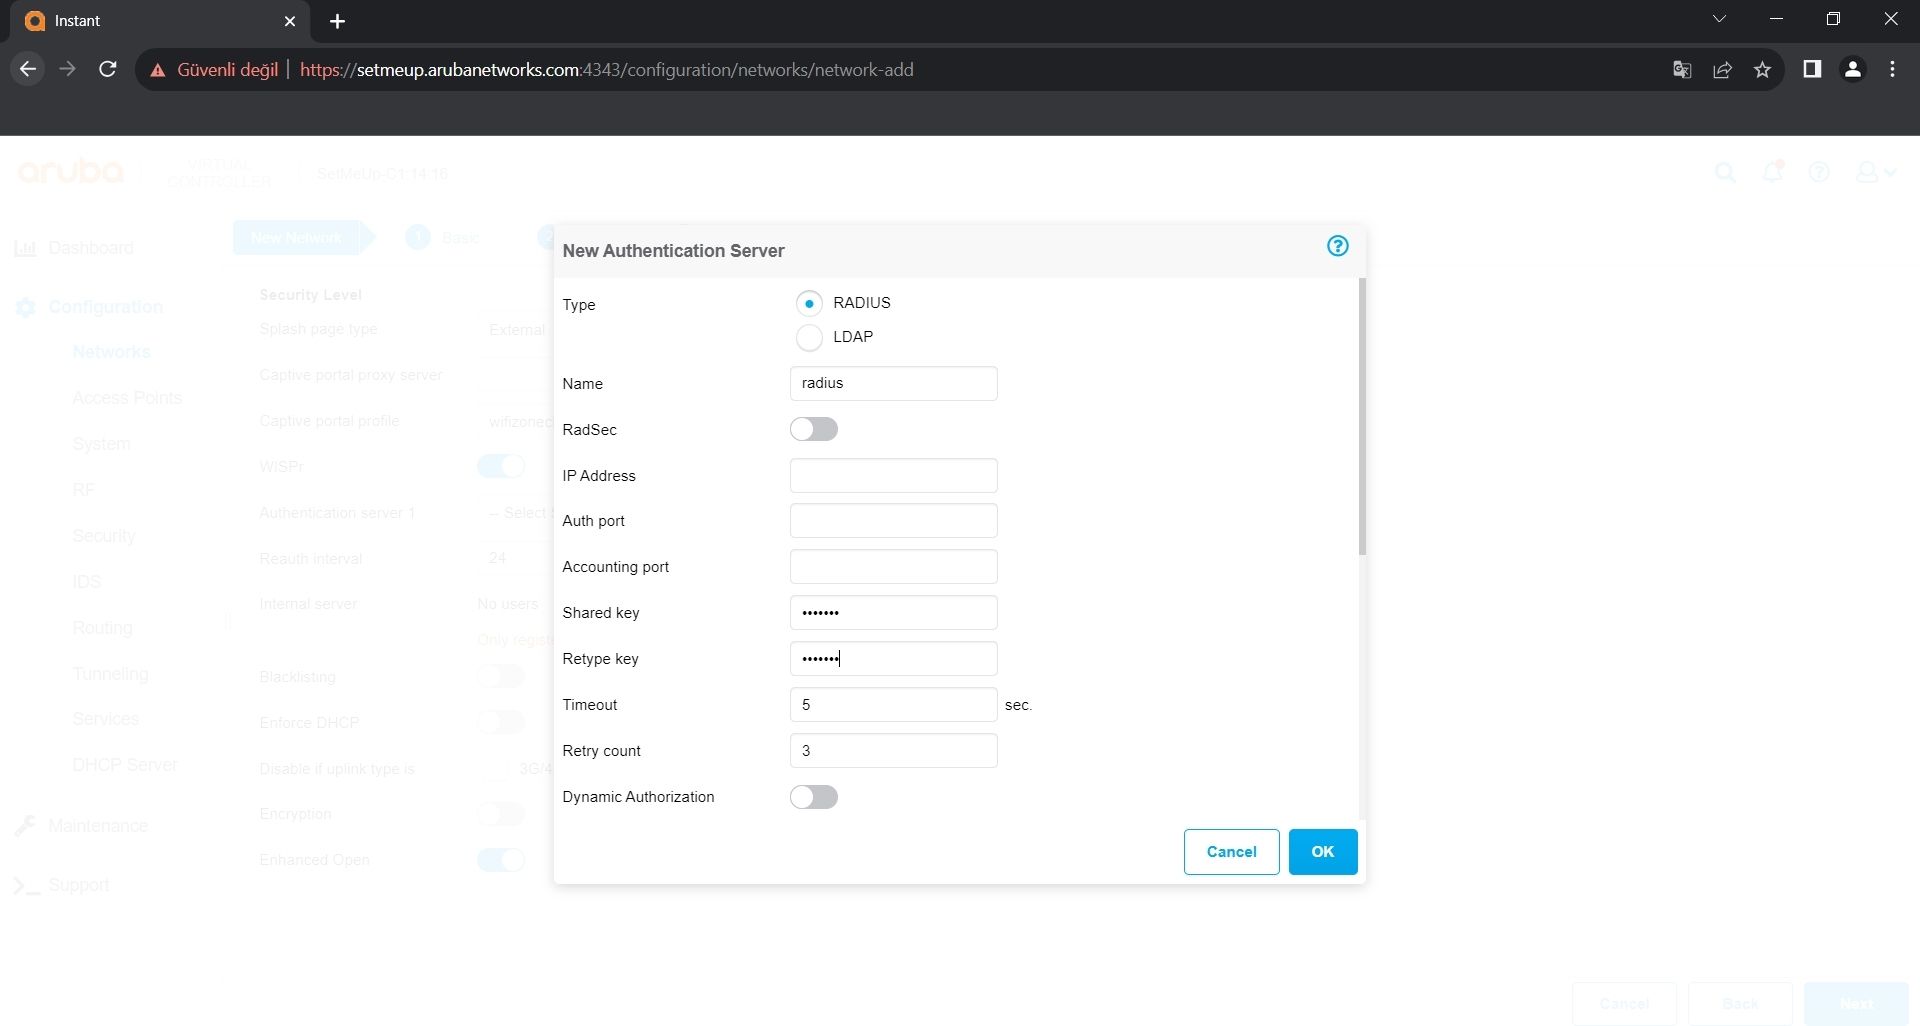Cancel the New Authentication Server dialog
The height and width of the screenshot is (1026, 1920).
click(1231, 852)
